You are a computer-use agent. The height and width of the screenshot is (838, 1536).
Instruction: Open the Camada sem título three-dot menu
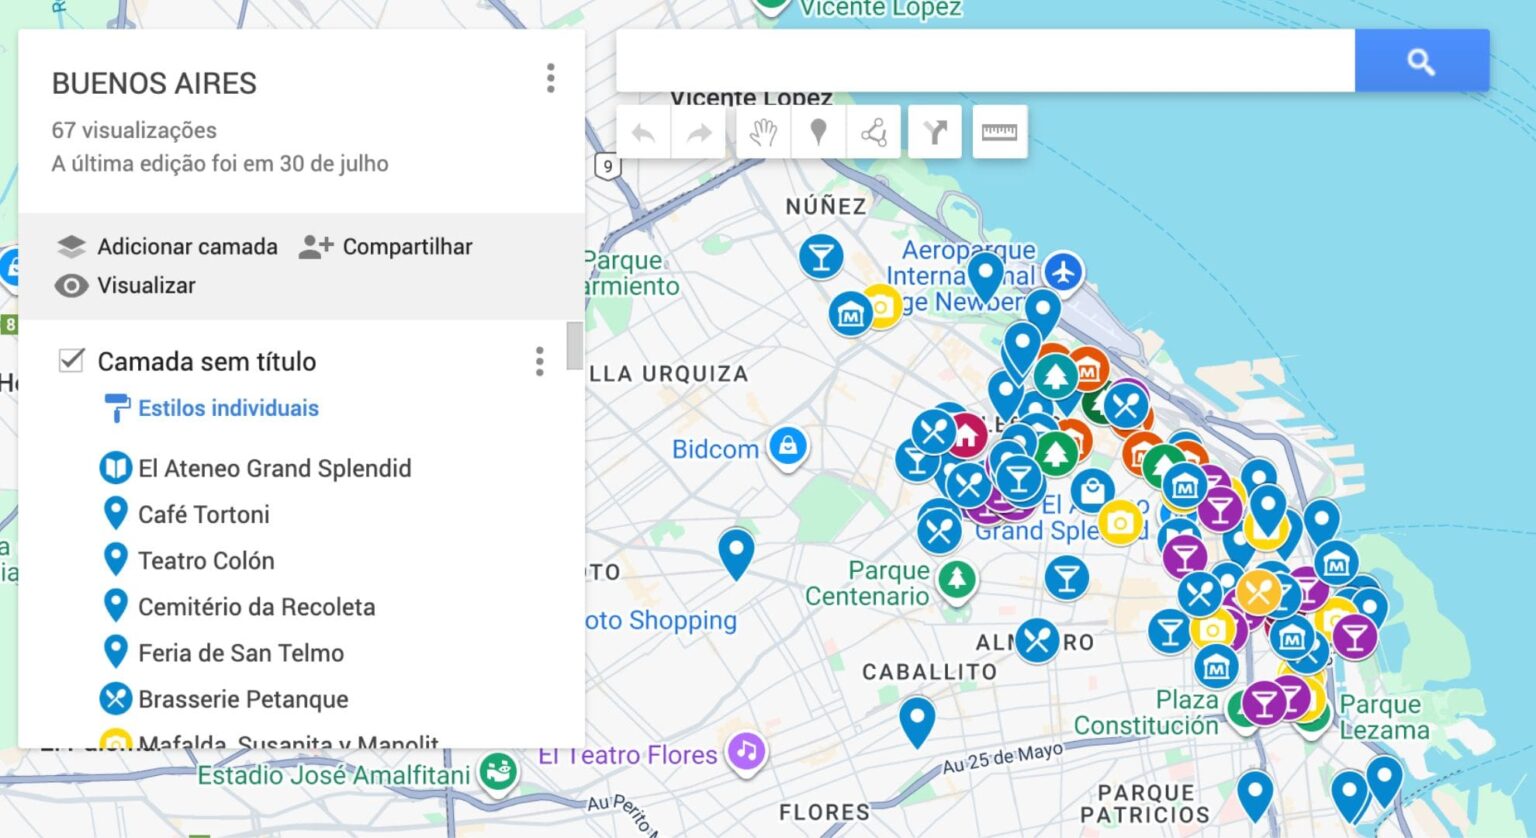pos(539,362)
